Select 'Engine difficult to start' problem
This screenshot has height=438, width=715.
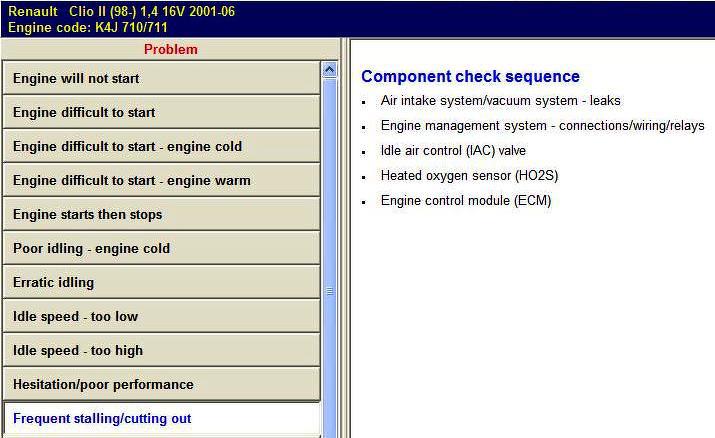(161, 112)
